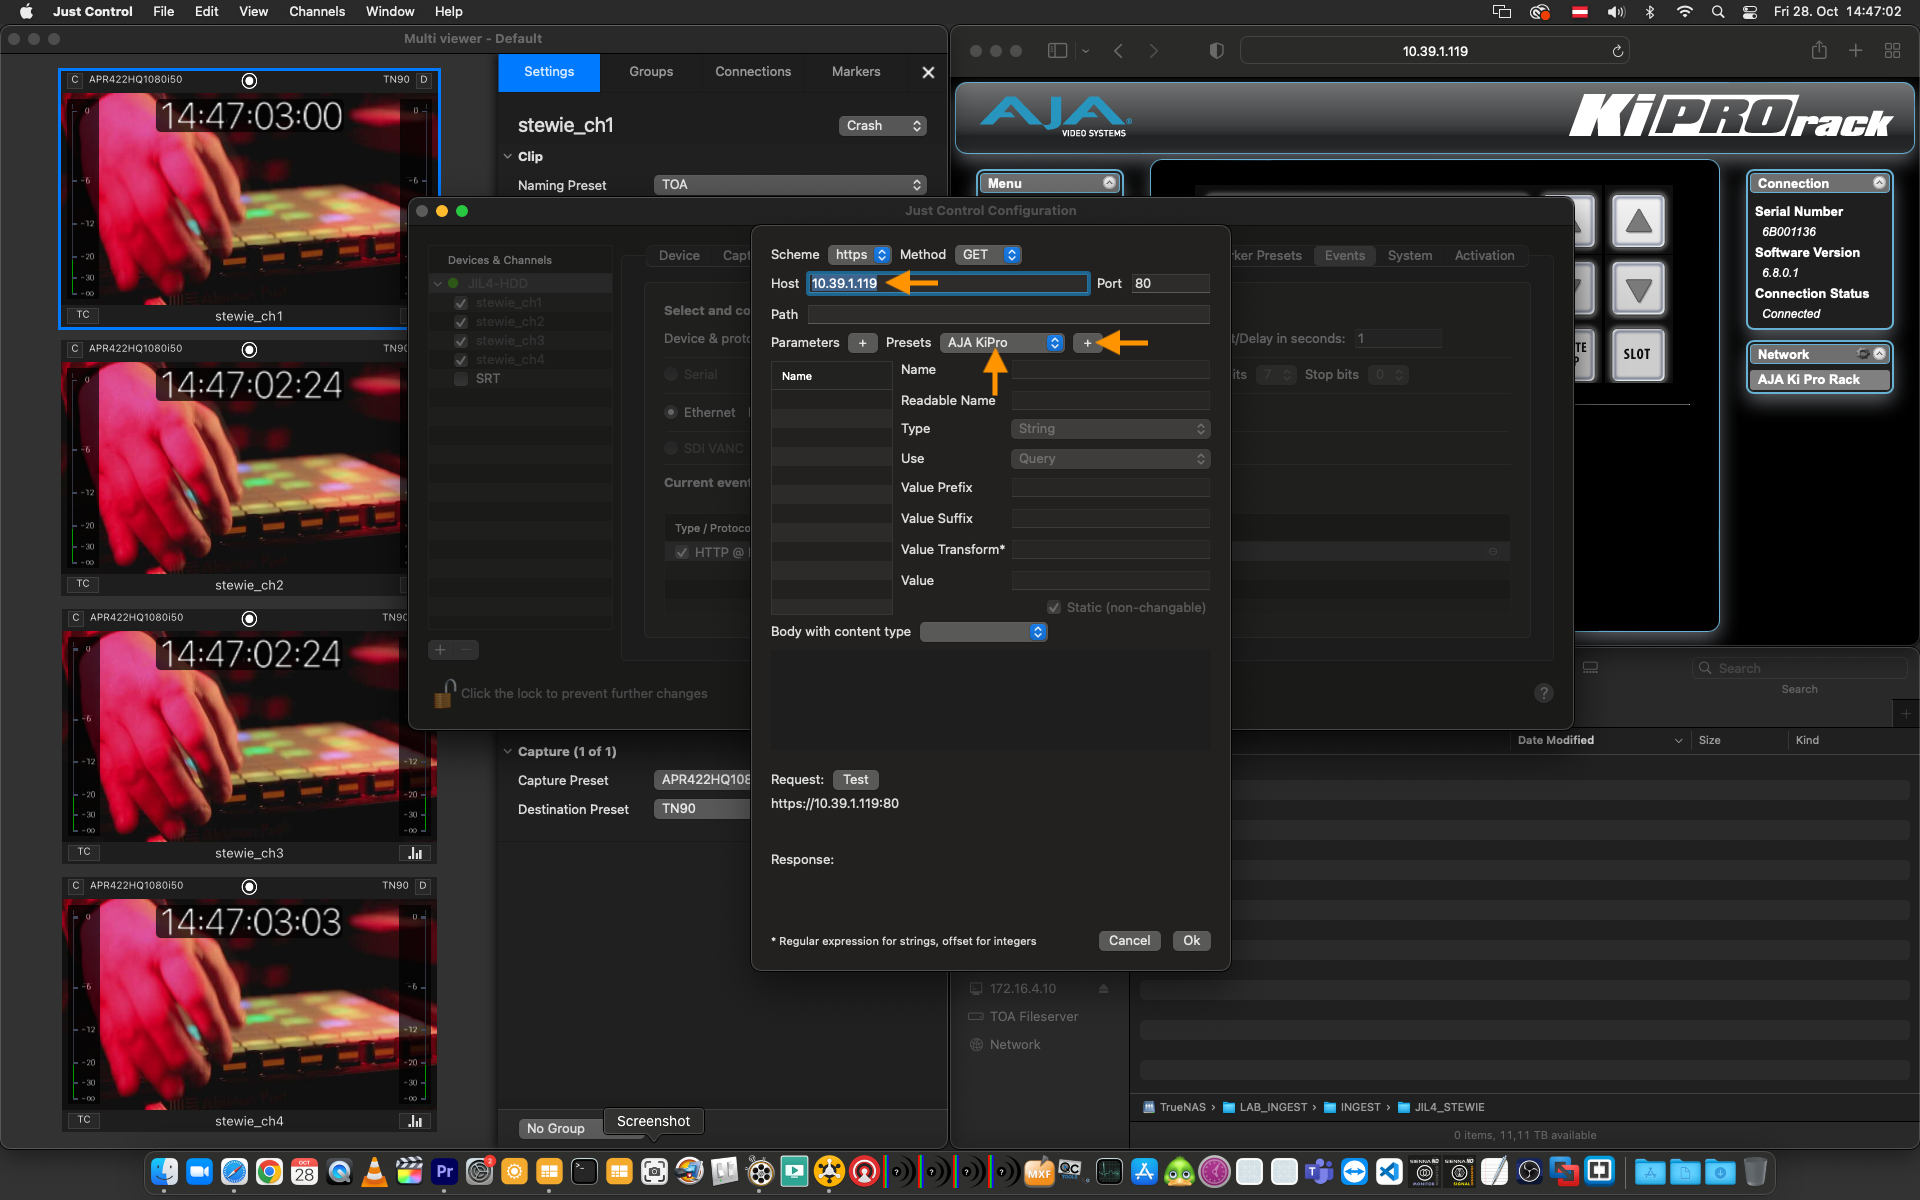1920x1200 pixels.
Task: Toggle Static (non-changable) checkbox
Action: click(1054, 608)
